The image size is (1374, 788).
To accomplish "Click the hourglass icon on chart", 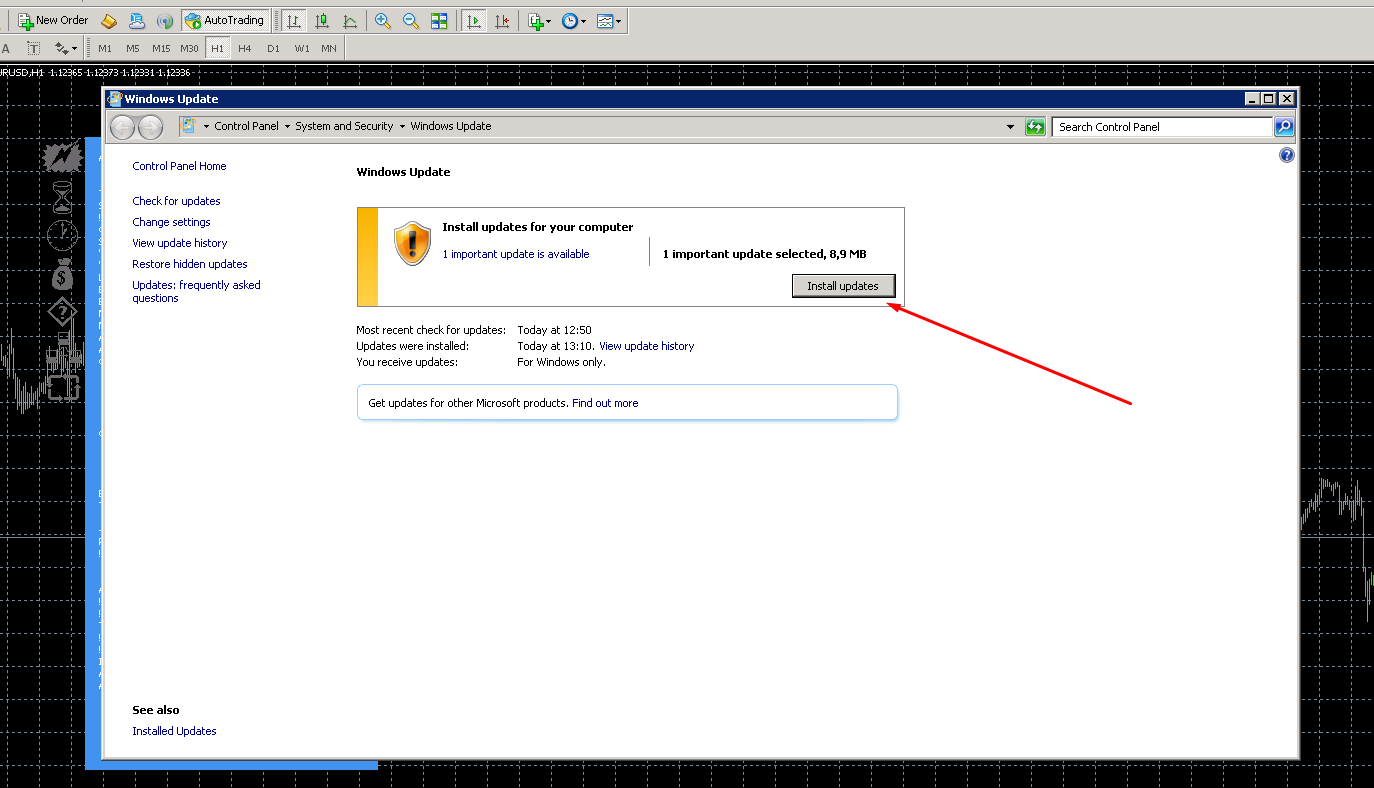I will [63, 197].
